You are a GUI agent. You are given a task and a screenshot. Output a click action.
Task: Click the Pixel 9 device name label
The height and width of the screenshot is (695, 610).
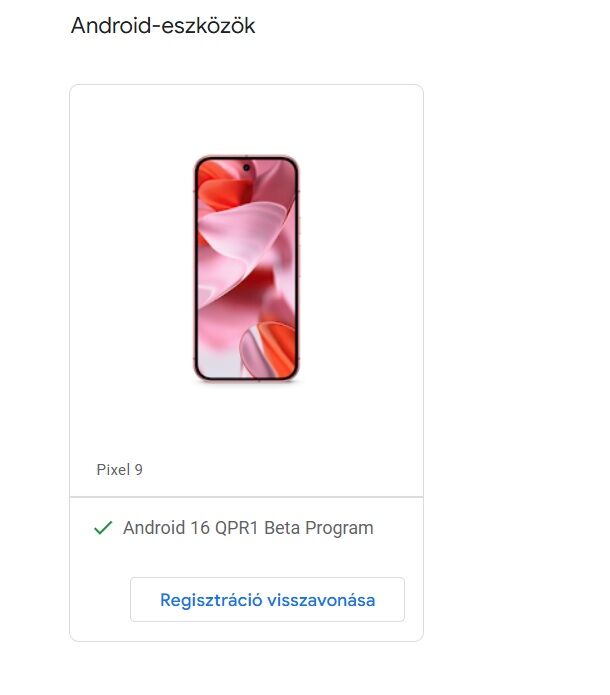click(120, 469)
